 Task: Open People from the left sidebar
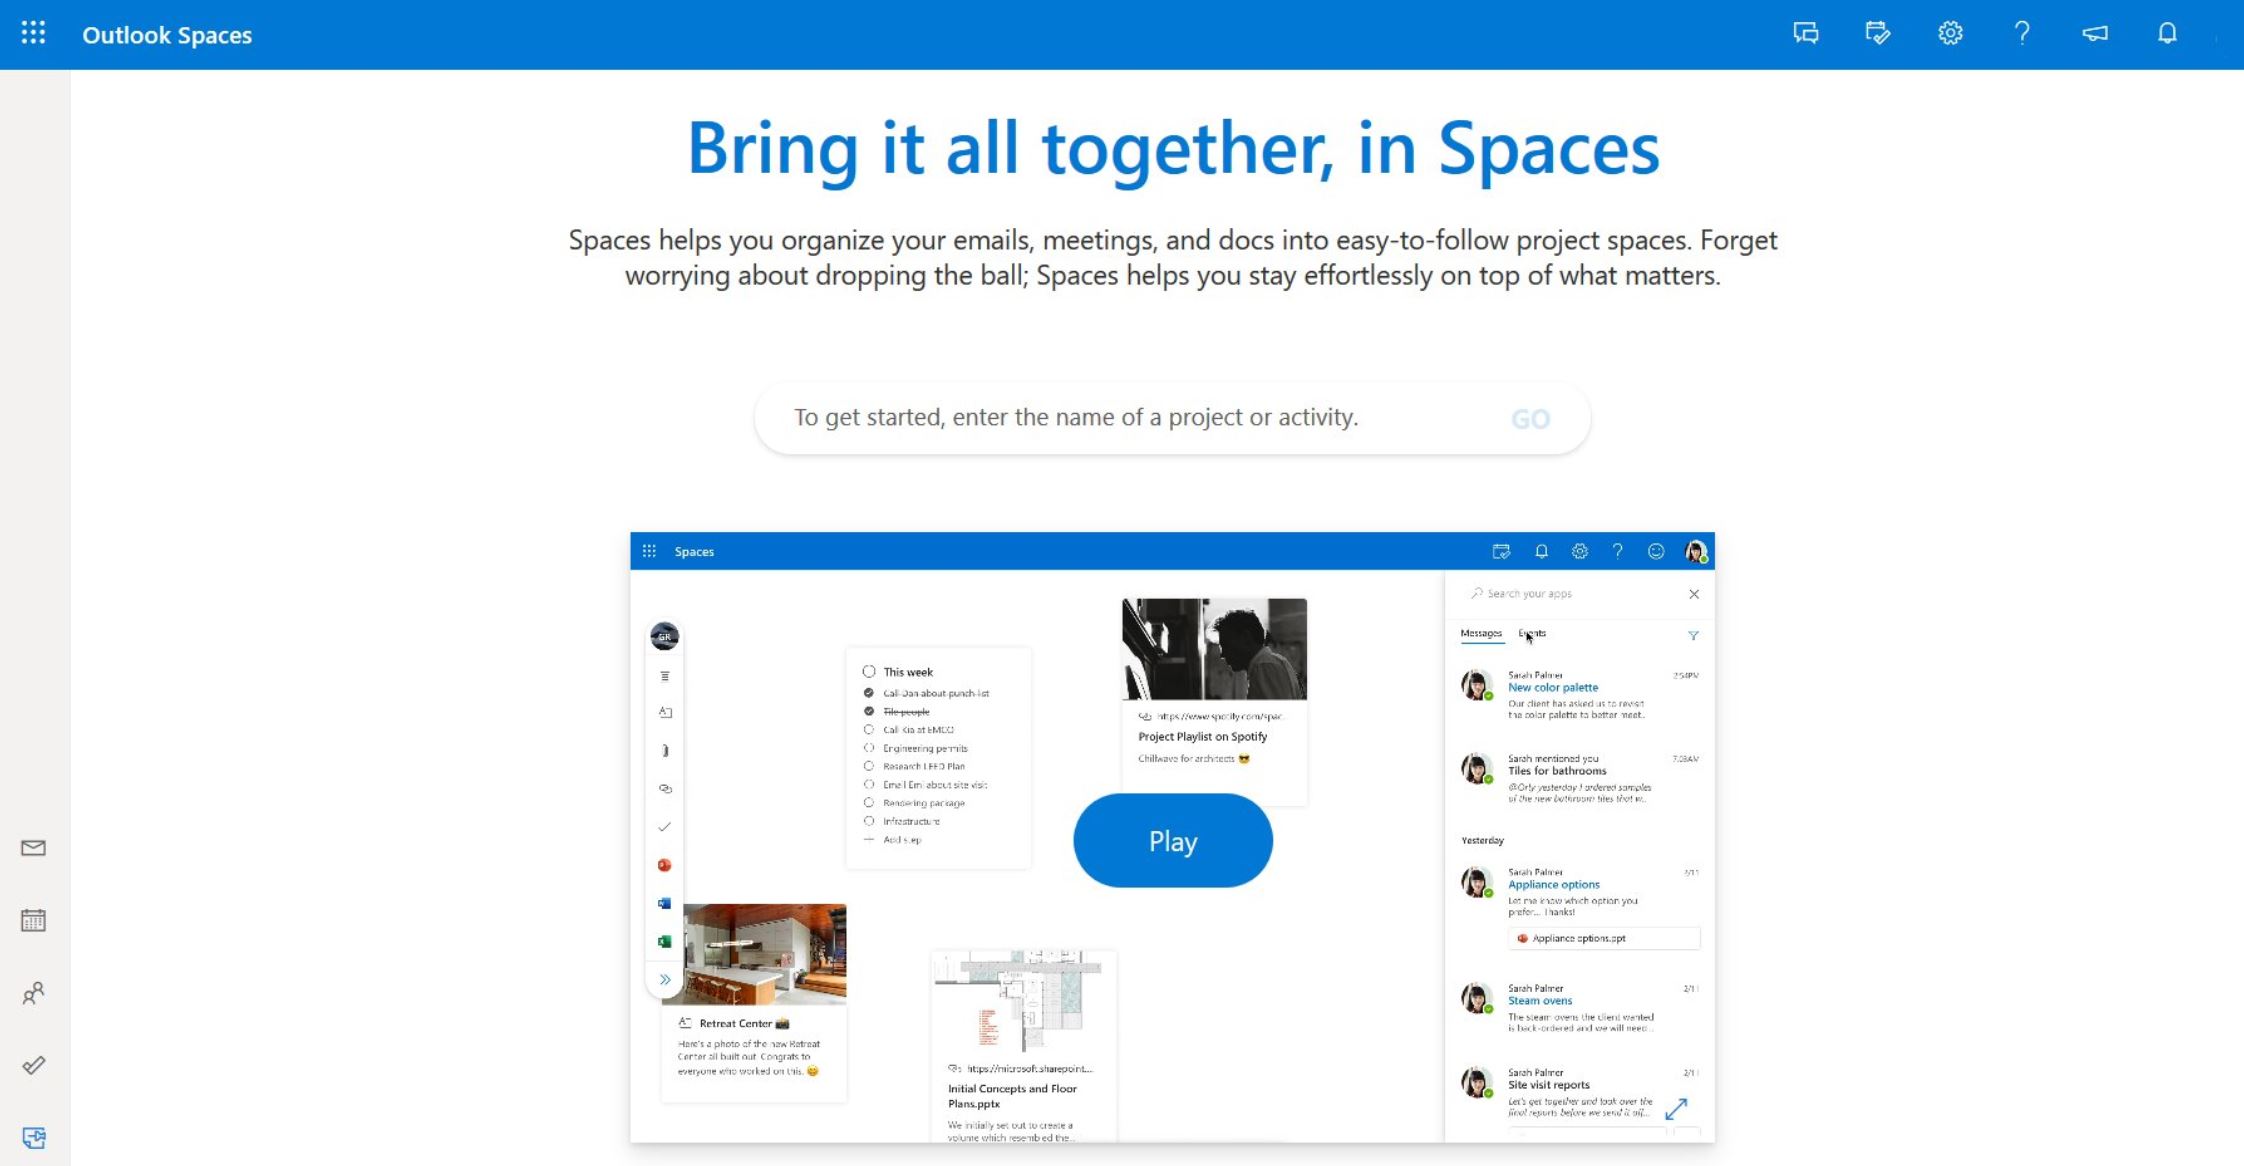click(x=33, y=993)
